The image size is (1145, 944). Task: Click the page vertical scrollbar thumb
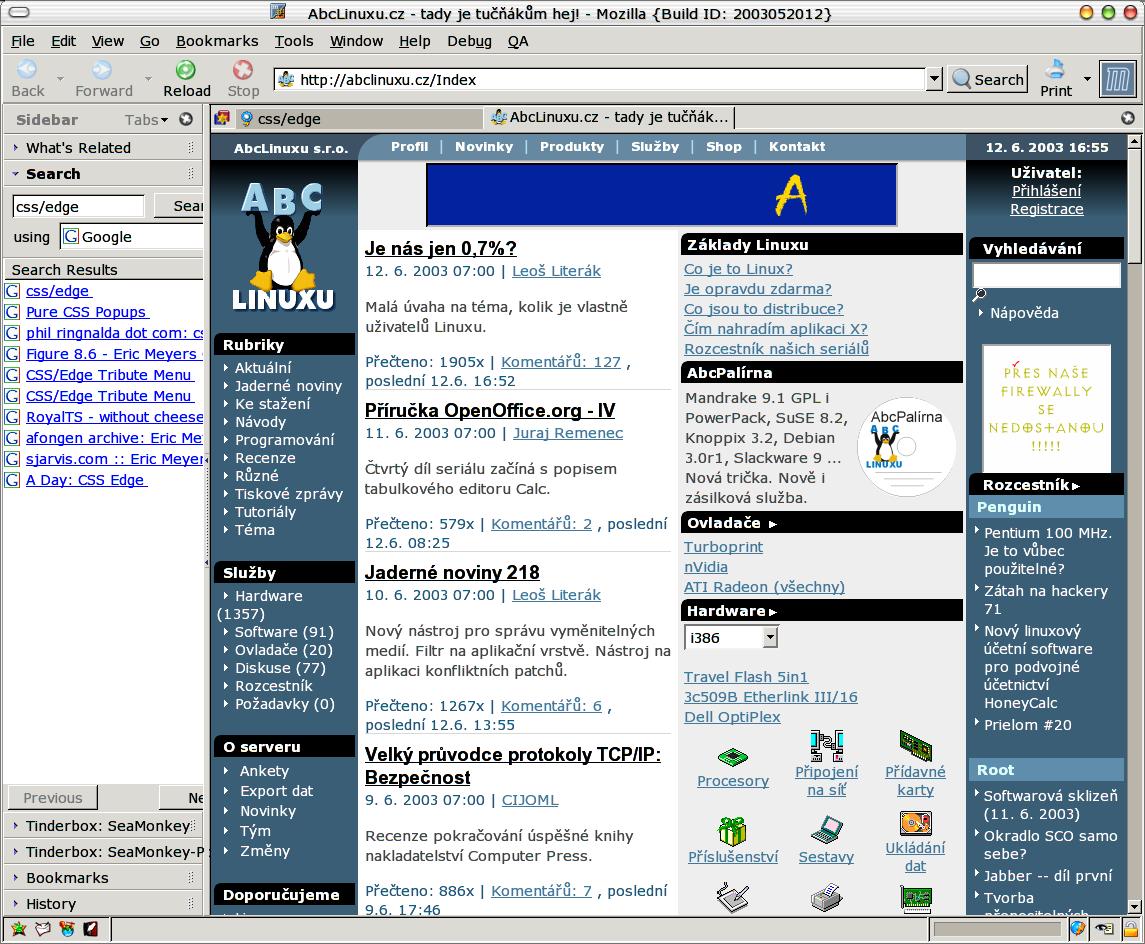(x=1134, y=206)
